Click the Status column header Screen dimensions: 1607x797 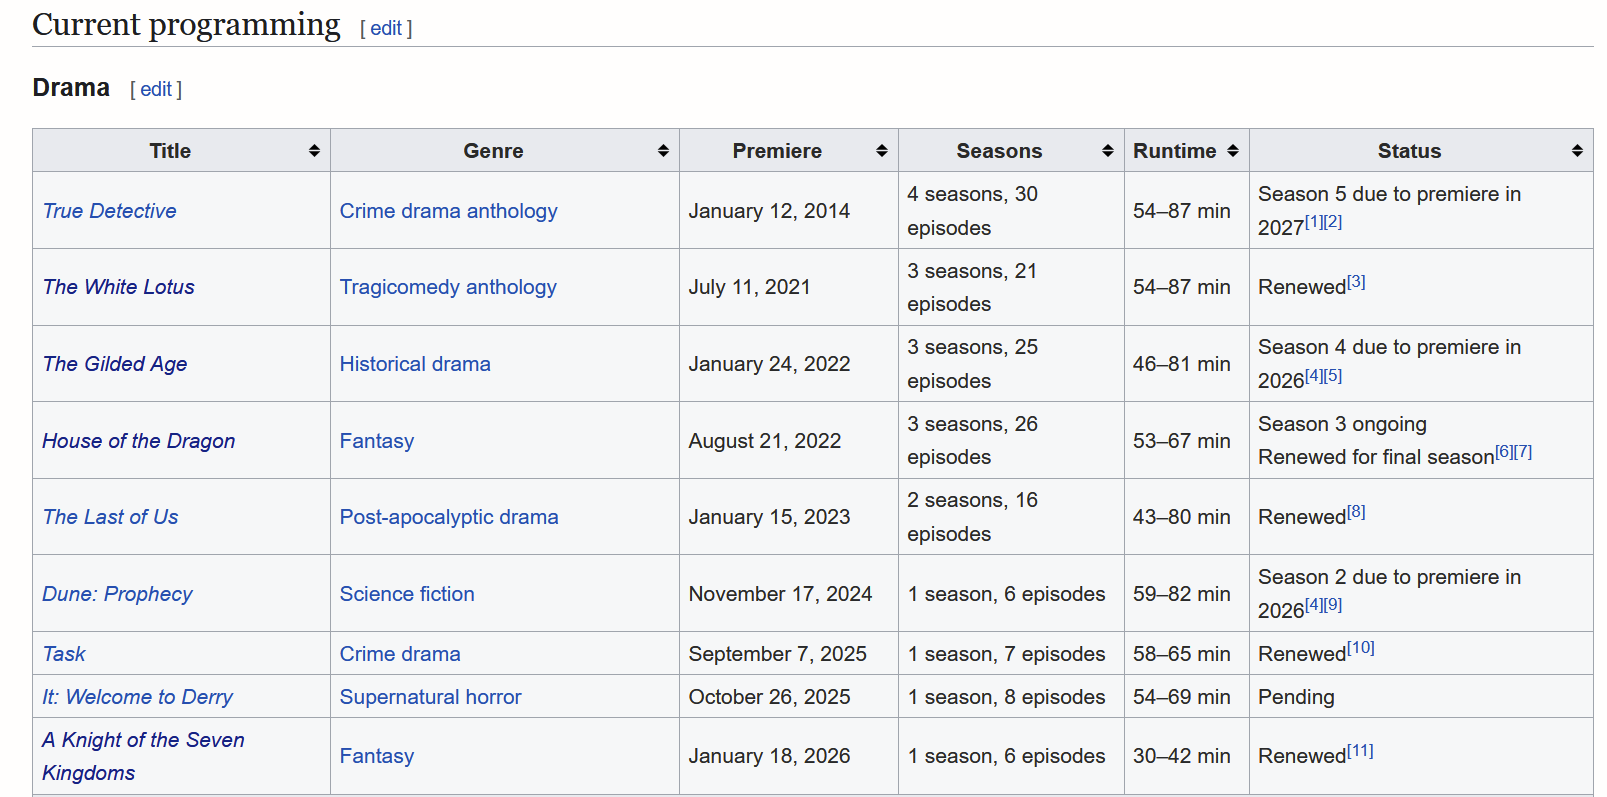(1421, 151)
